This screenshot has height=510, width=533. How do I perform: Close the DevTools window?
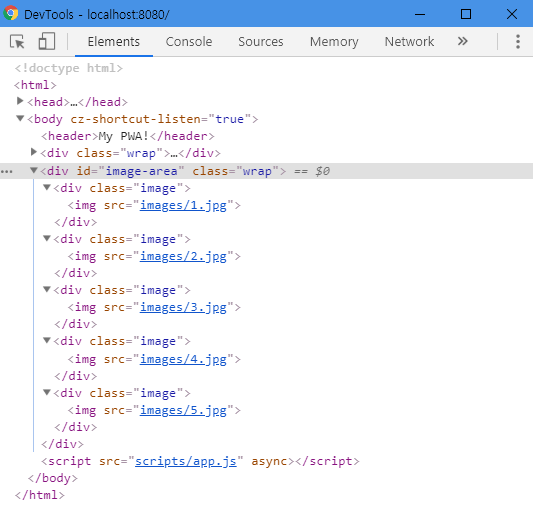[512, 14]
